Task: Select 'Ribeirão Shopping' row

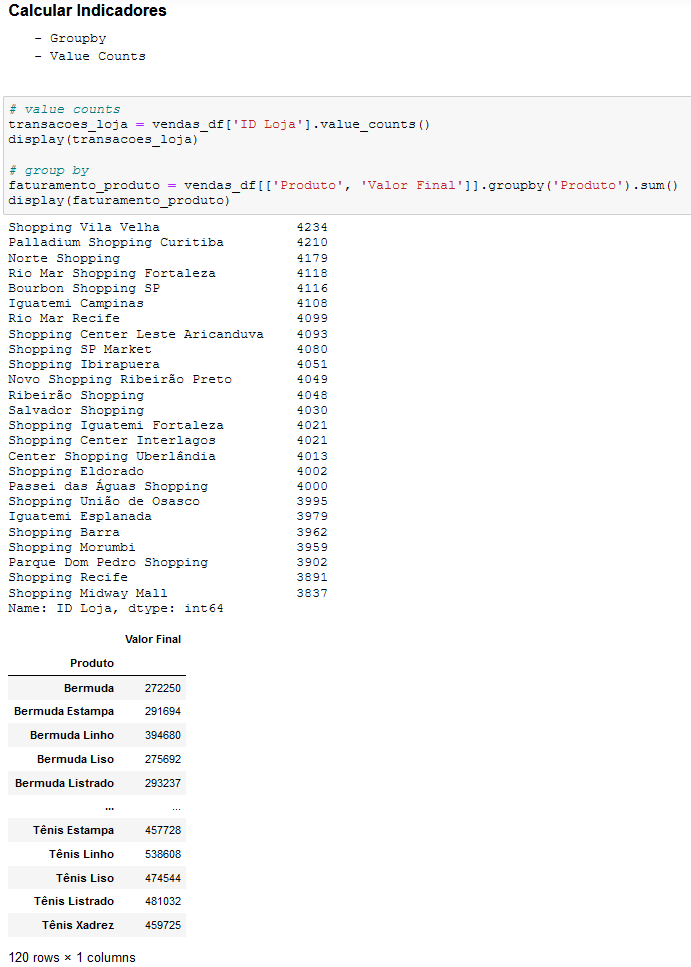Action: pyautogui.click(x=168, y=395)
